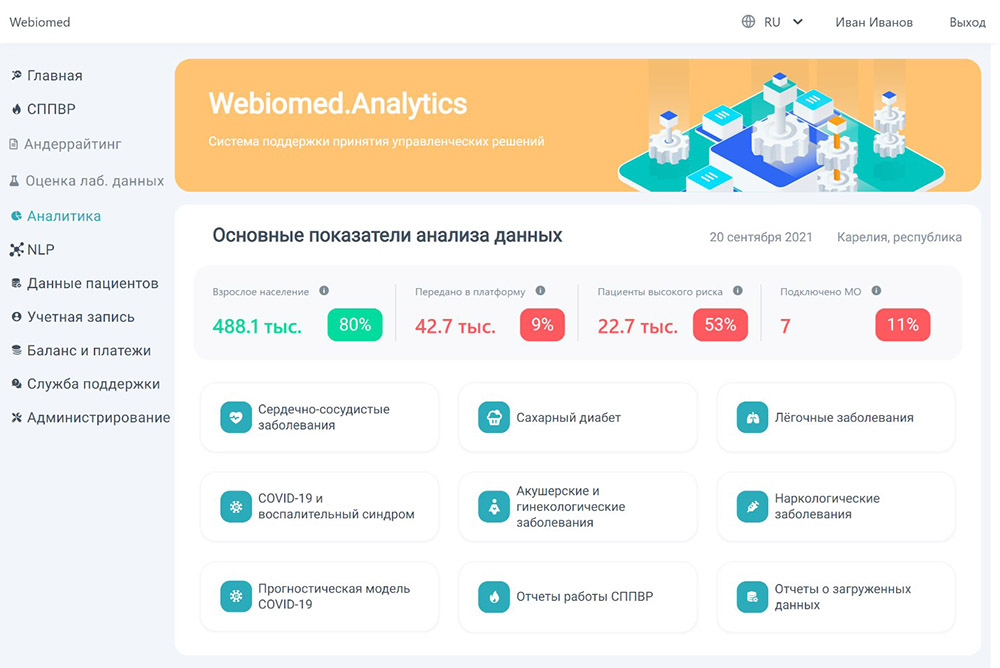This screenshot has height=668, width=1000.
Task: Click info icon next to Подключено МО
Action: (876, 291)
